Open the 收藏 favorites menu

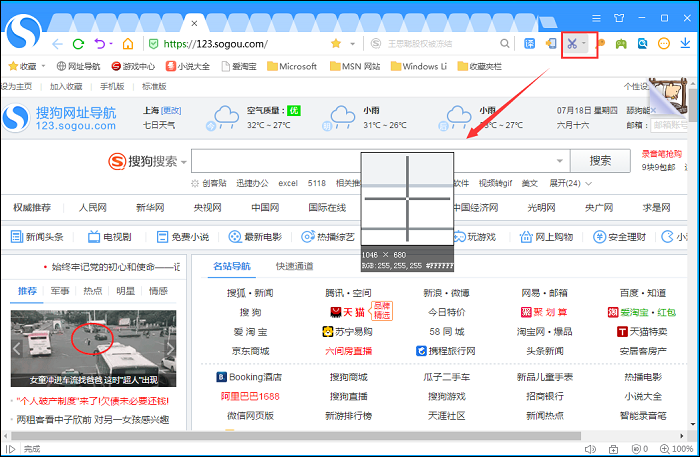point(27,66)
